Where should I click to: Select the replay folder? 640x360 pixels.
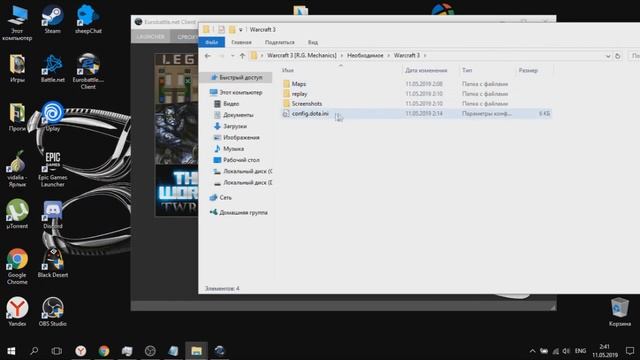tap(416, 93)
